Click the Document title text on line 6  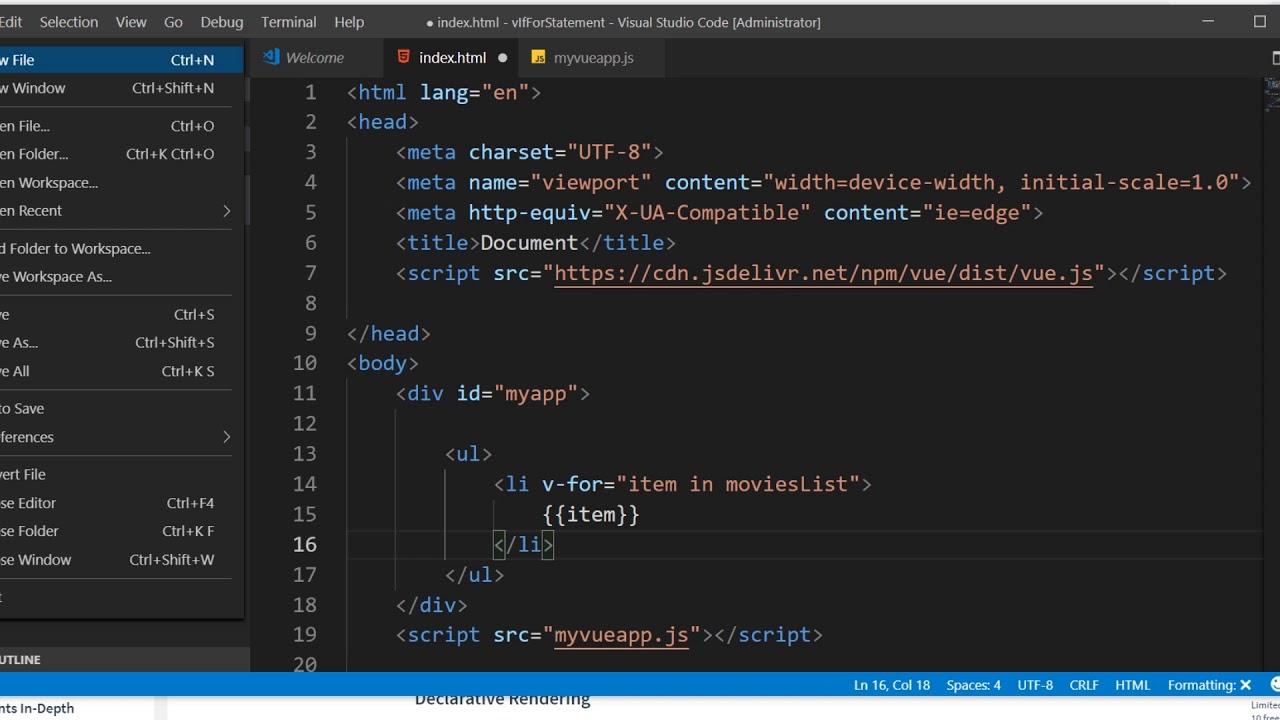tap(529, 243)
